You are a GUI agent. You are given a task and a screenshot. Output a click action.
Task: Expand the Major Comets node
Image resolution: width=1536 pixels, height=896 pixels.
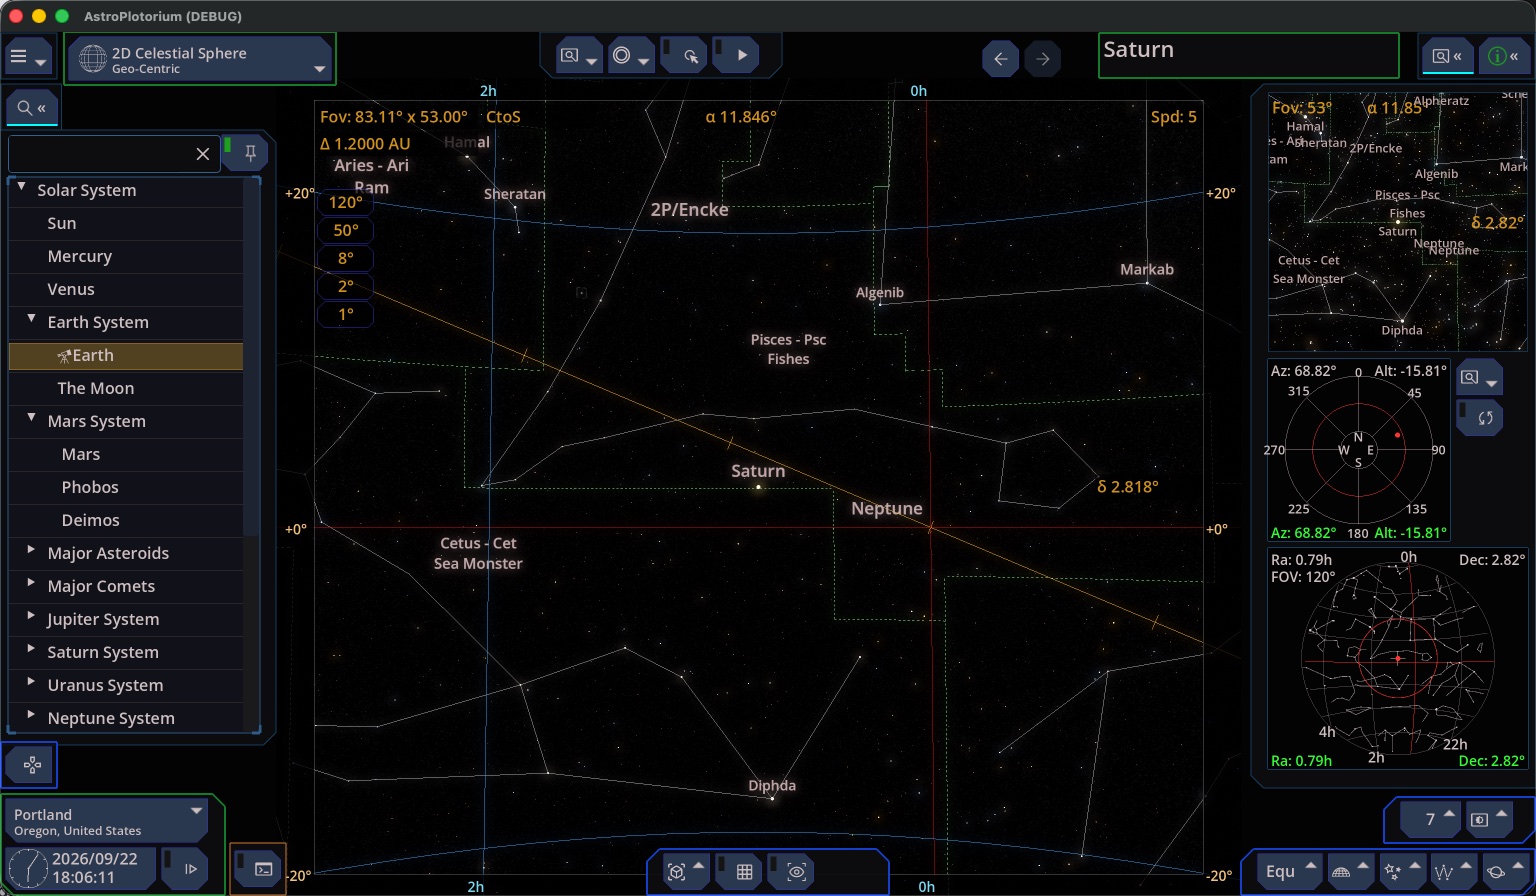click(x=31, y=583)
